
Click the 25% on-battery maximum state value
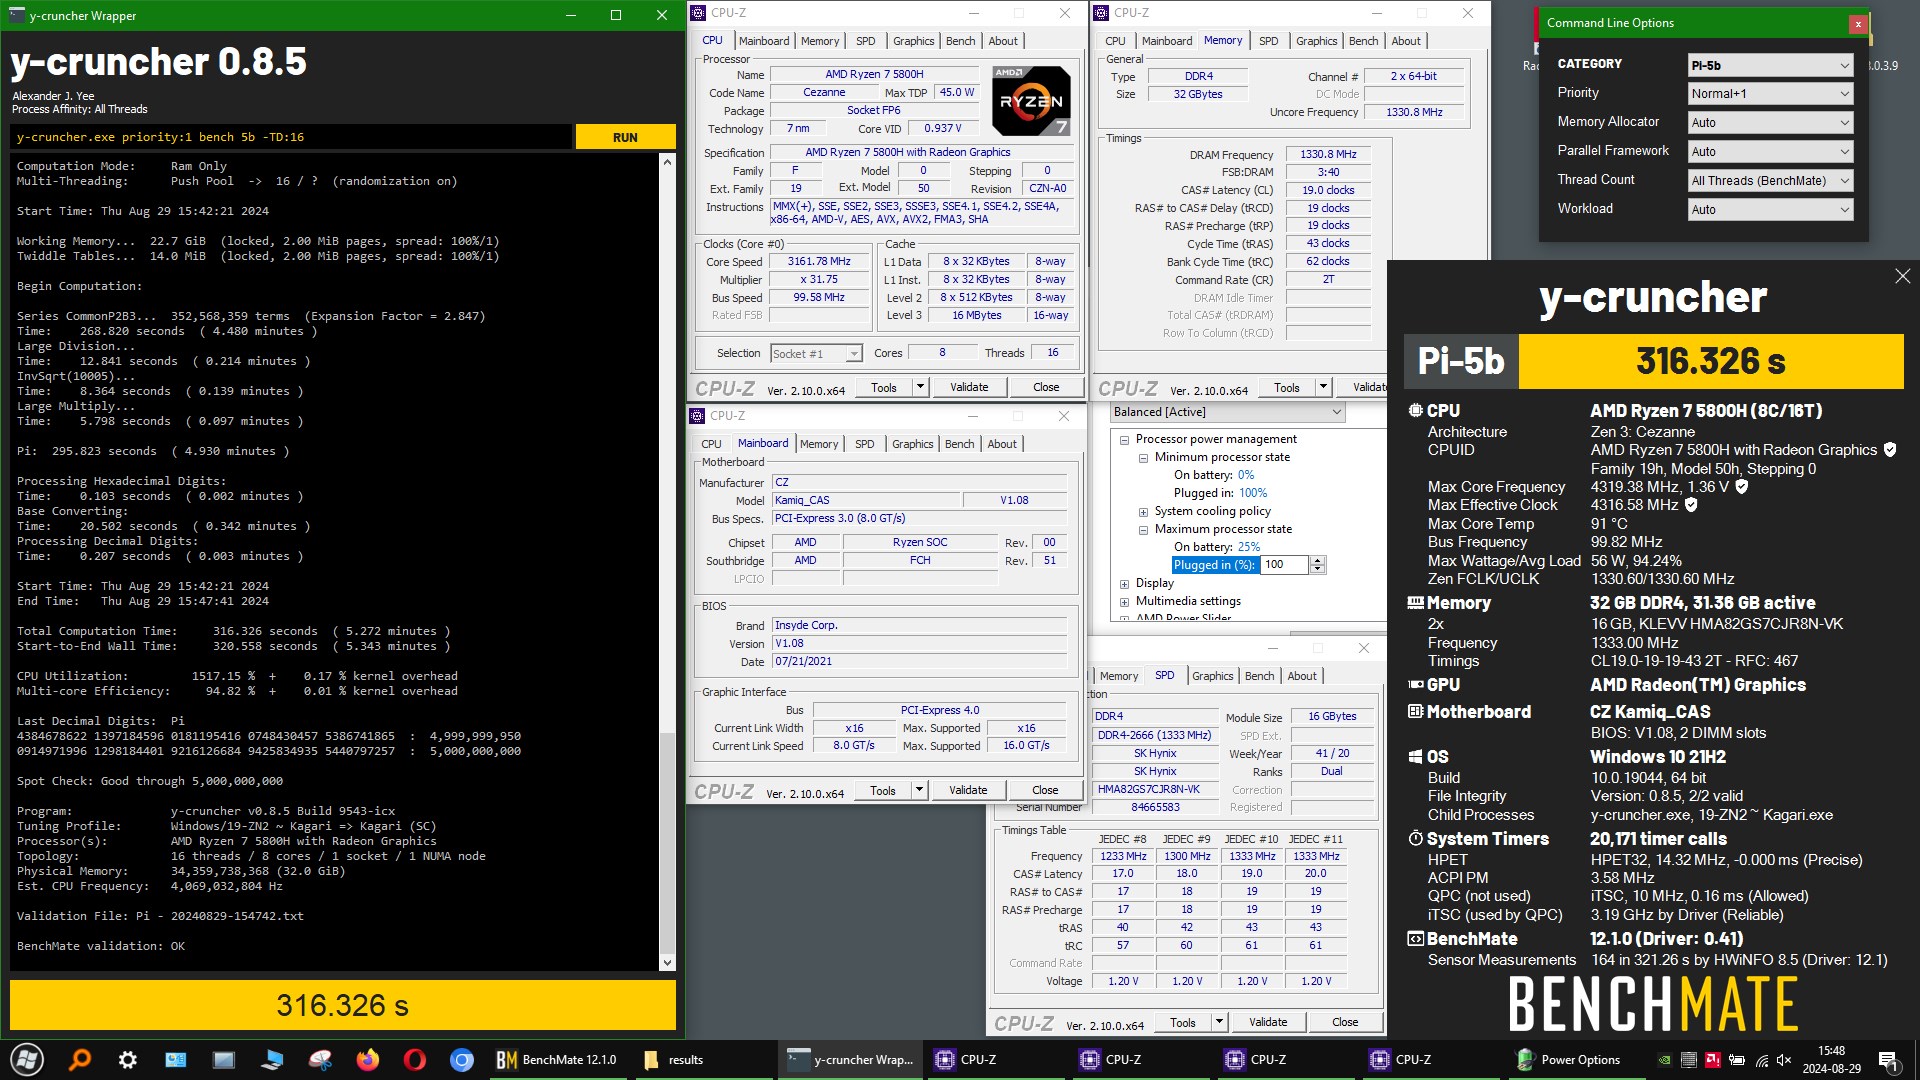coord(1248,547)
